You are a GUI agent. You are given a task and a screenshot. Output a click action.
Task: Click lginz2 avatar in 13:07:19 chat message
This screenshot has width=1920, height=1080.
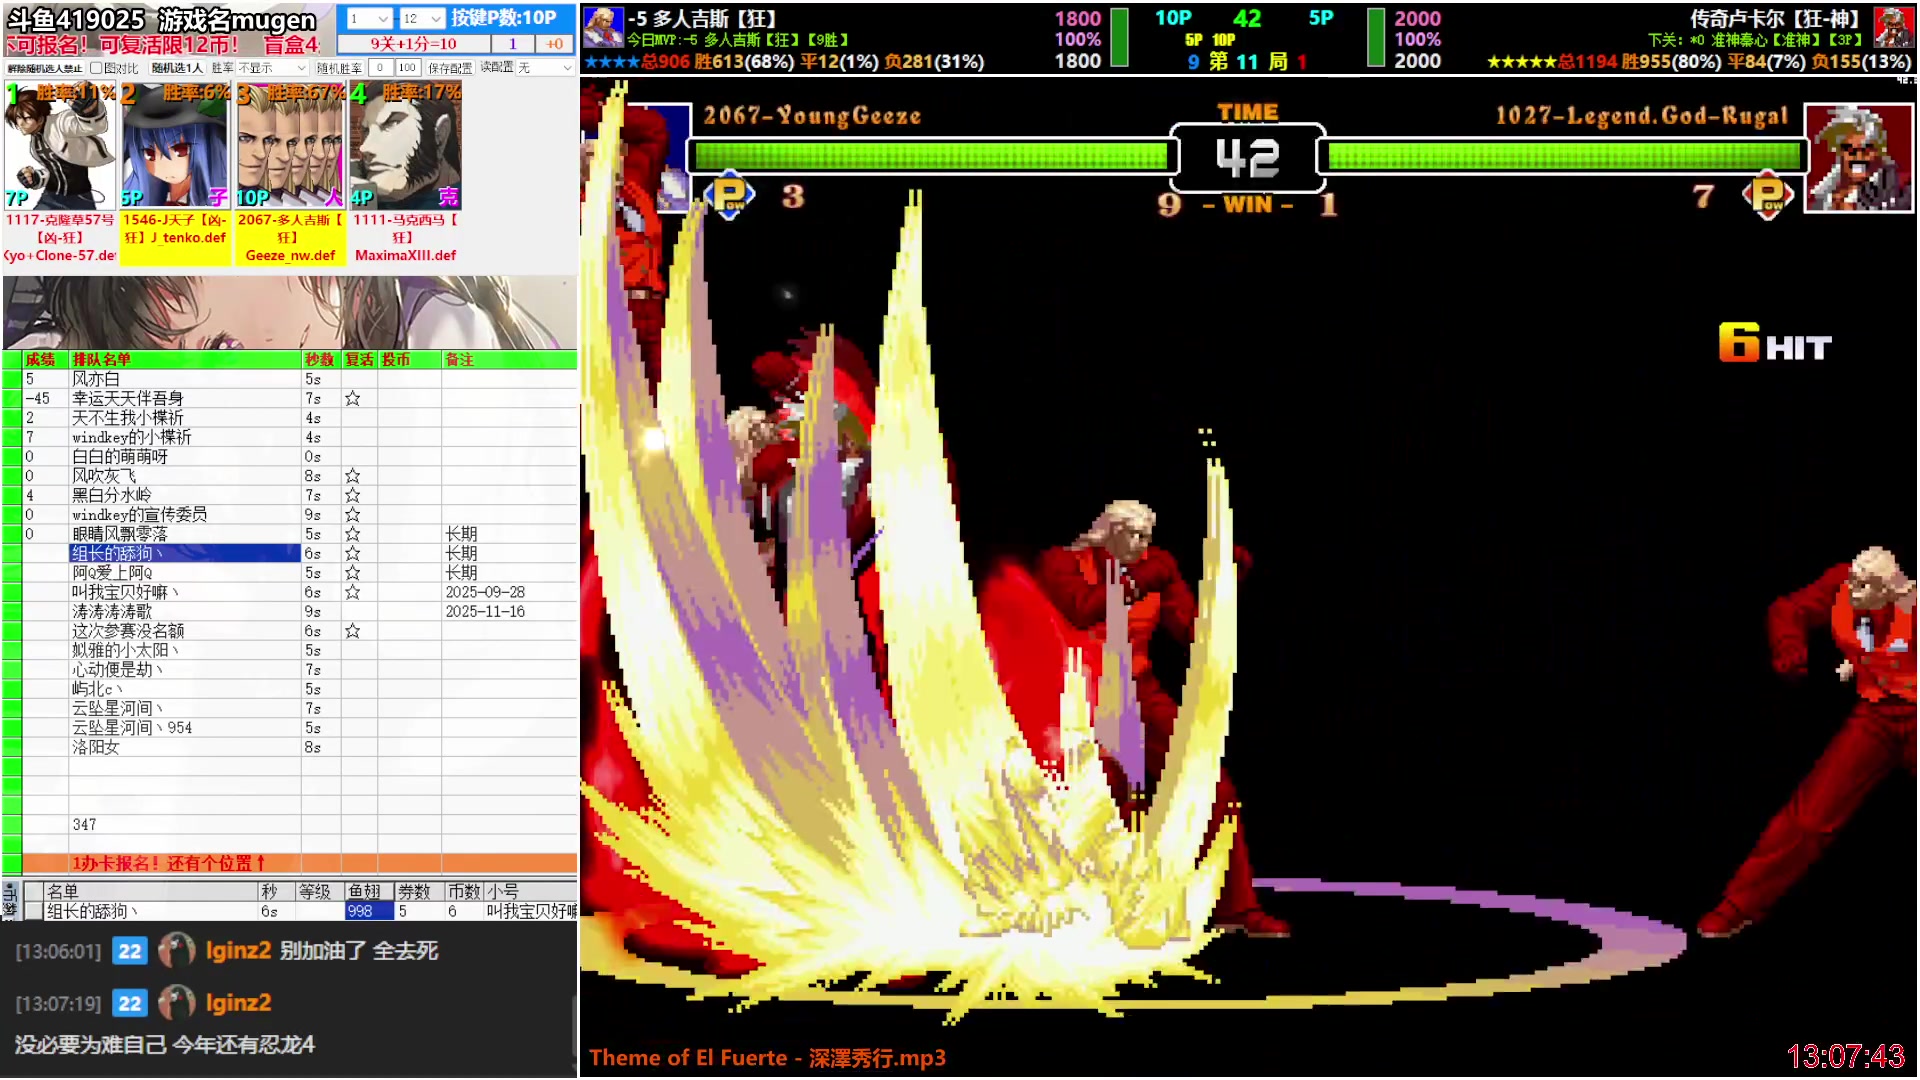click(177, 1003)
